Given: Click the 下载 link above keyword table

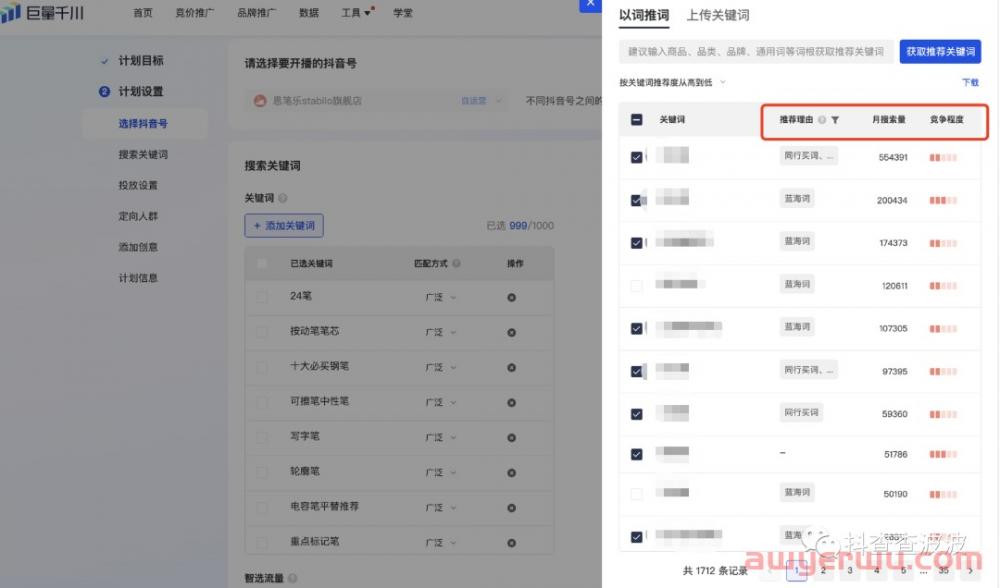Looking at the screenshot, I should point(970,83).
